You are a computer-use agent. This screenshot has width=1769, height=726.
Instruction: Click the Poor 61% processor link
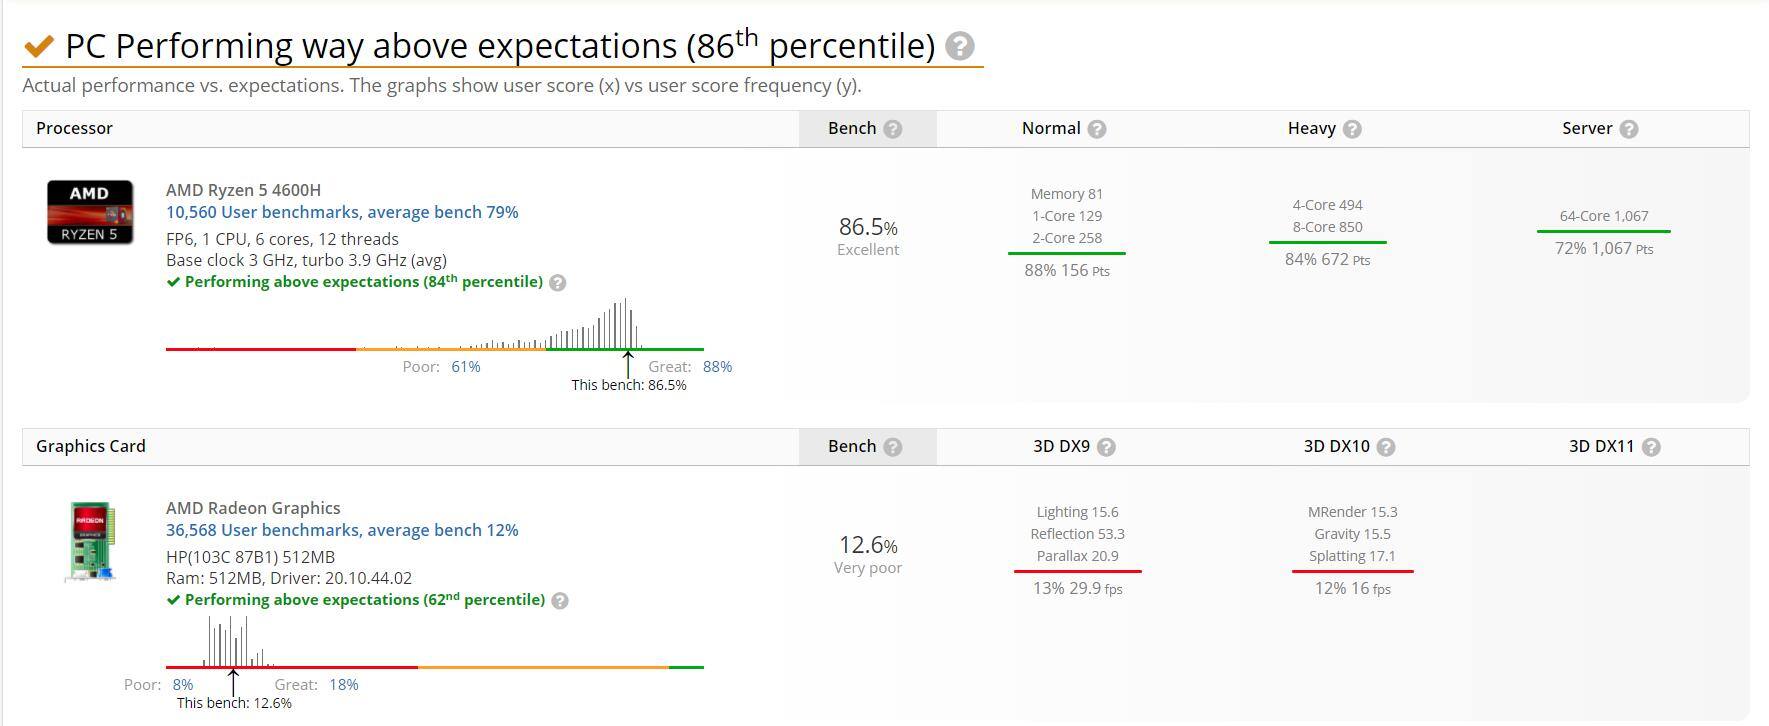pos(465,367)
